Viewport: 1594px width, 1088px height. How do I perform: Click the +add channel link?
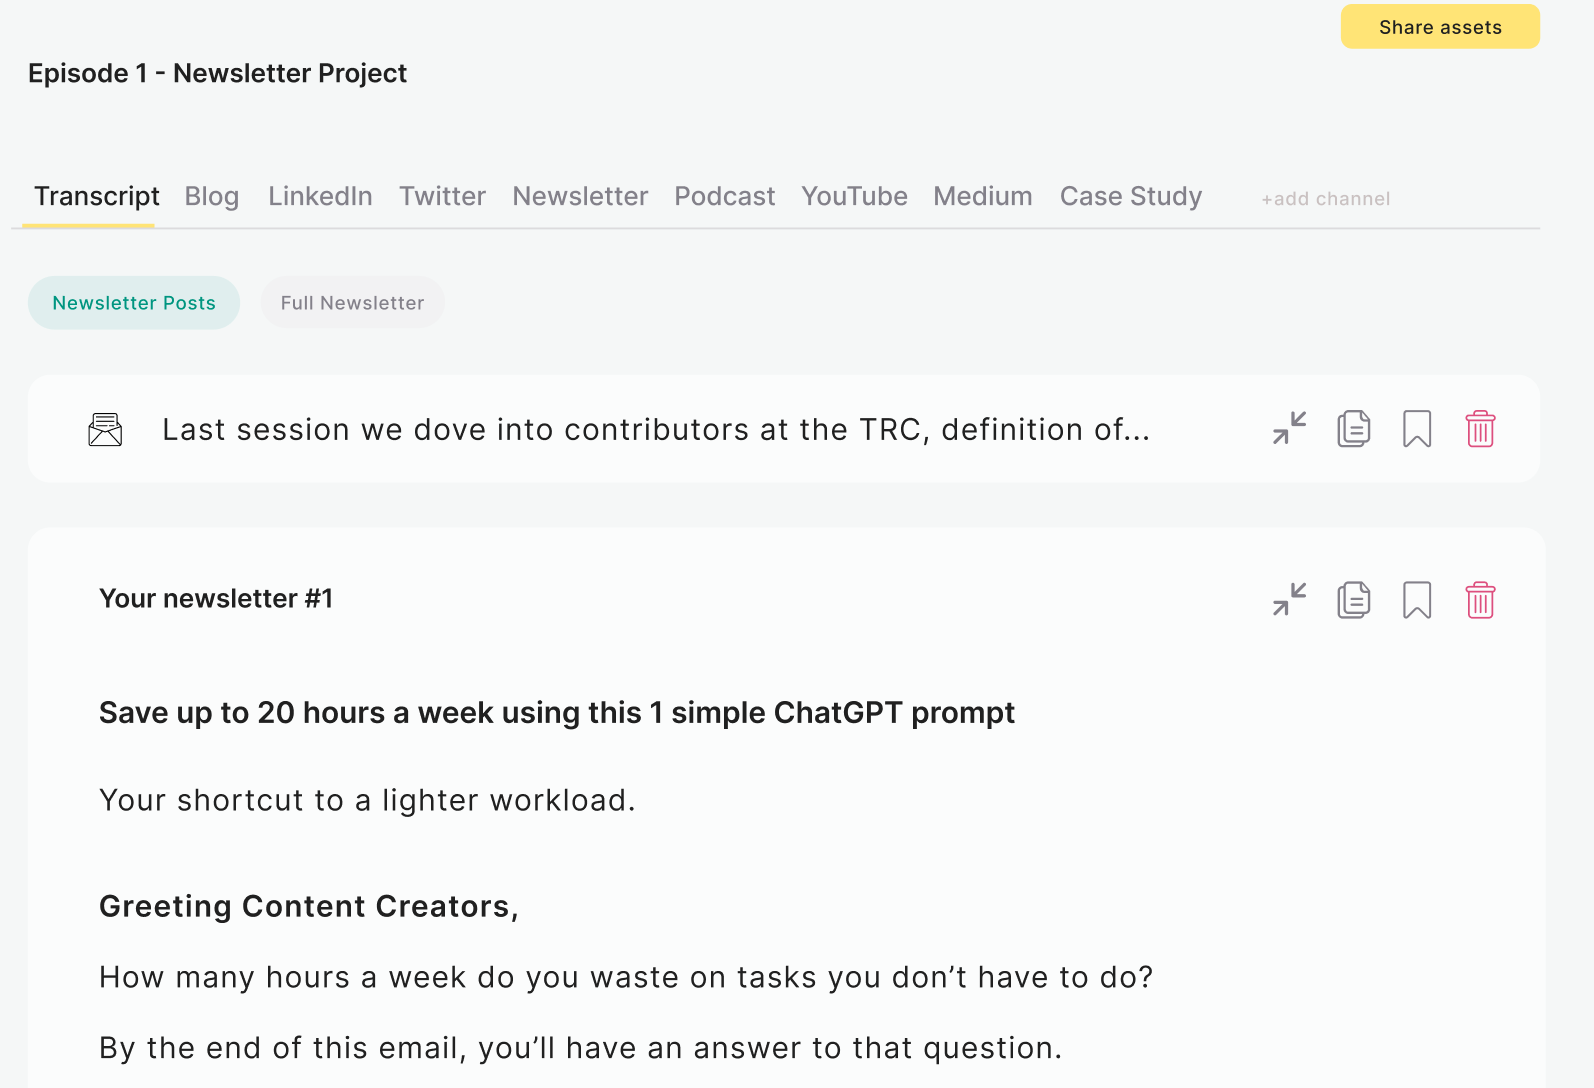[x=1325, y=199]
